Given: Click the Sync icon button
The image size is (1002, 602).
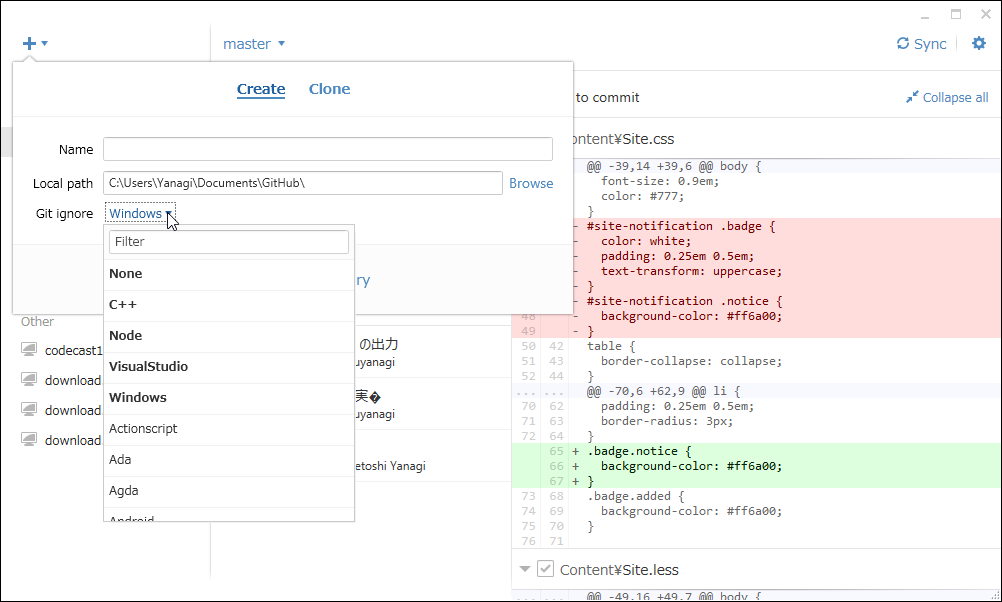Looking at the screenshot, I should tap(903, 43).
